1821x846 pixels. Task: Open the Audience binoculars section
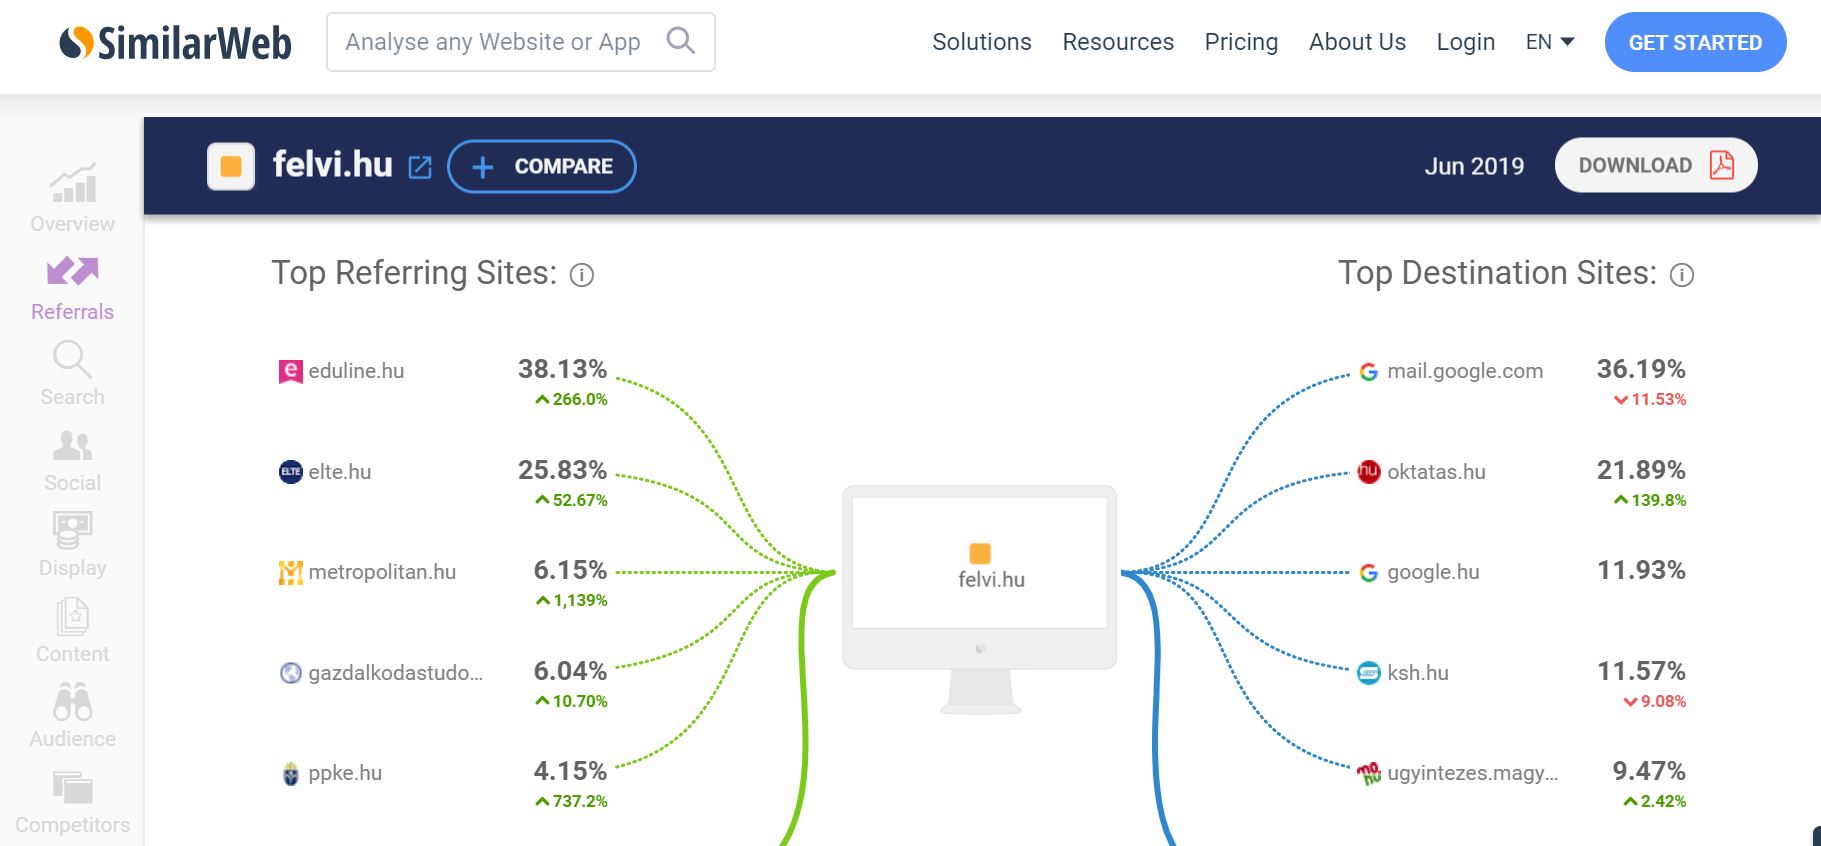click(72, 716)
